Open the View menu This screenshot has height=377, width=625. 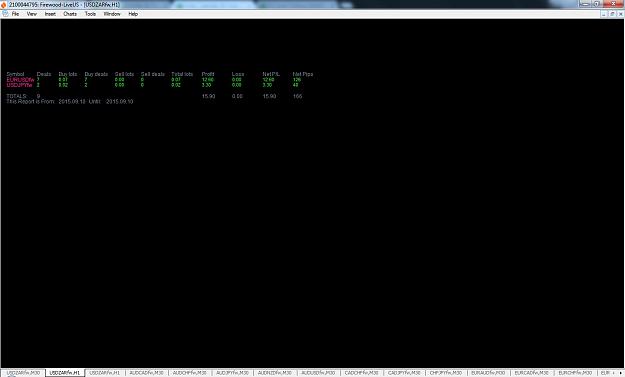pyautogui.click(x=31, y=14)
